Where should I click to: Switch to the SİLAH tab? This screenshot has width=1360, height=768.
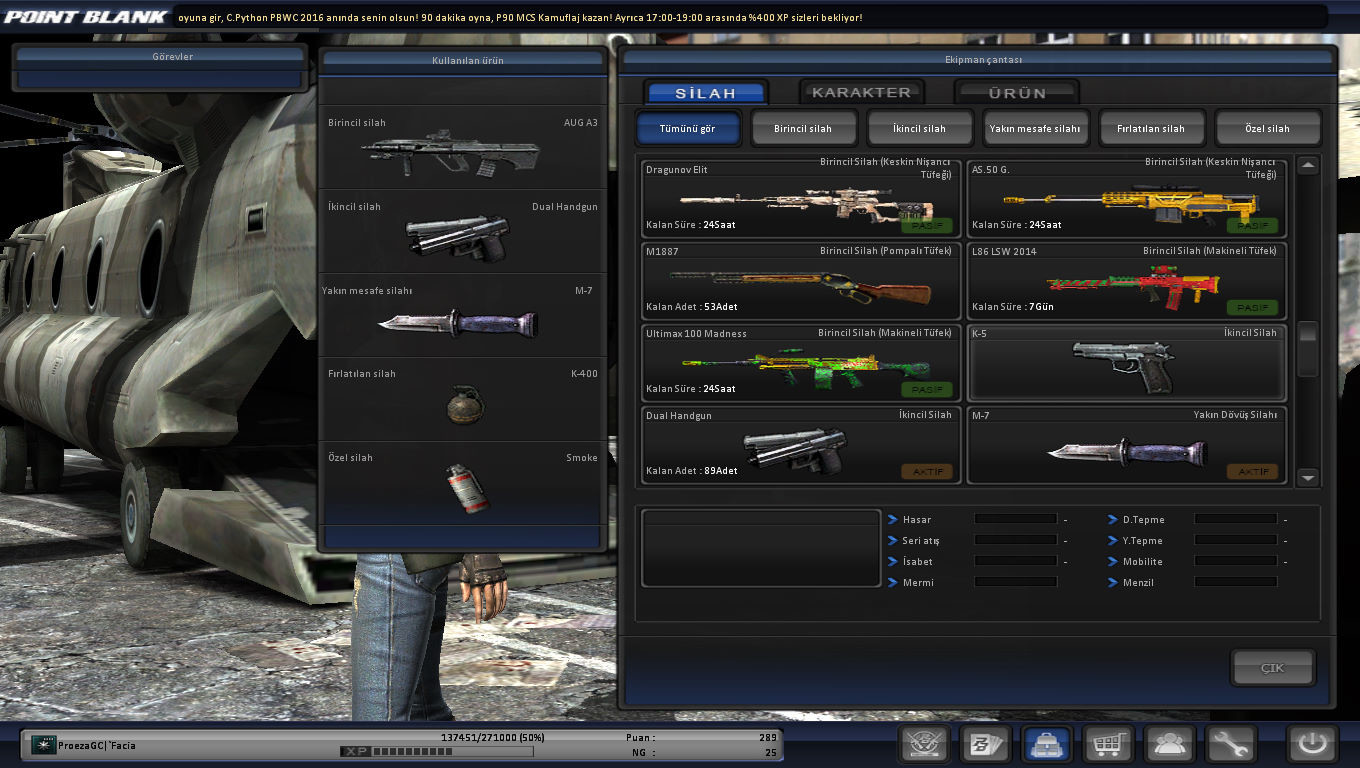click(706, 93)
